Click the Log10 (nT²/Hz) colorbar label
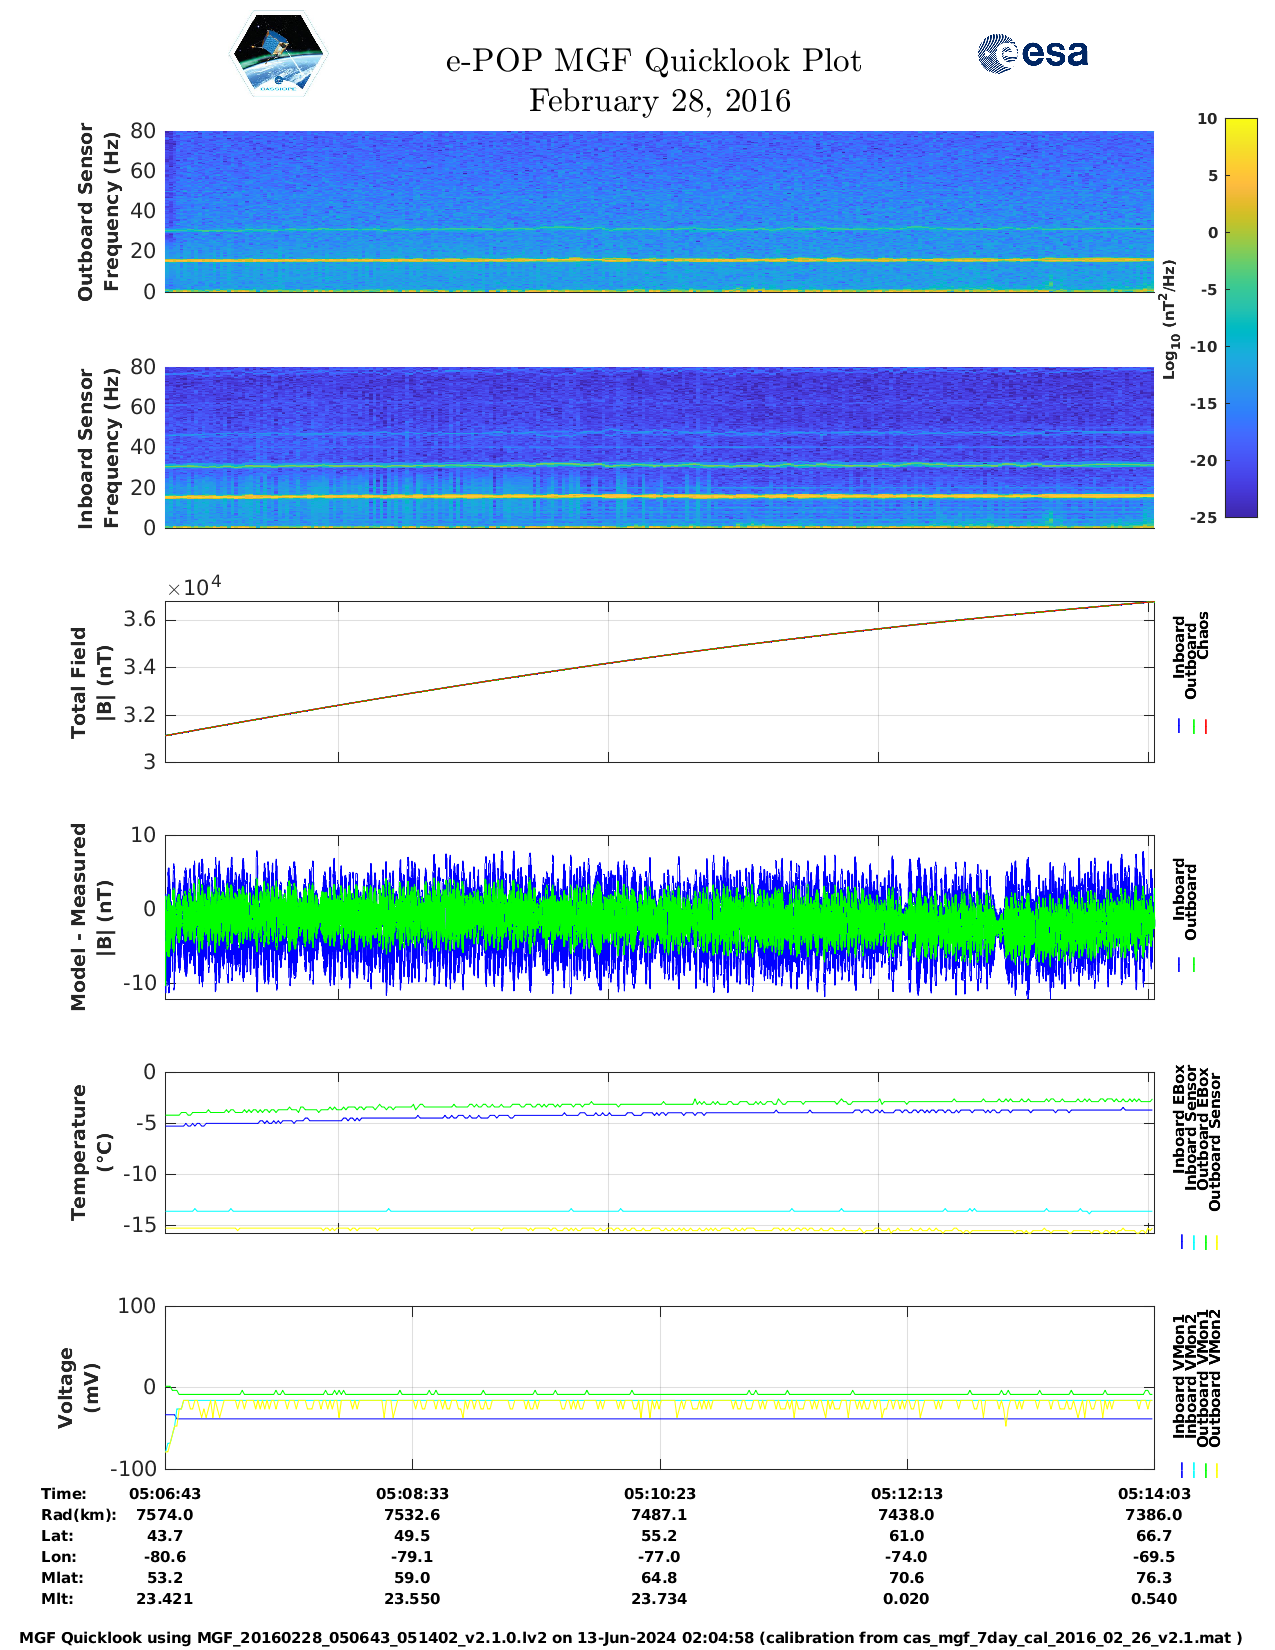The image size is (1275, 1650). [1169, 319]
